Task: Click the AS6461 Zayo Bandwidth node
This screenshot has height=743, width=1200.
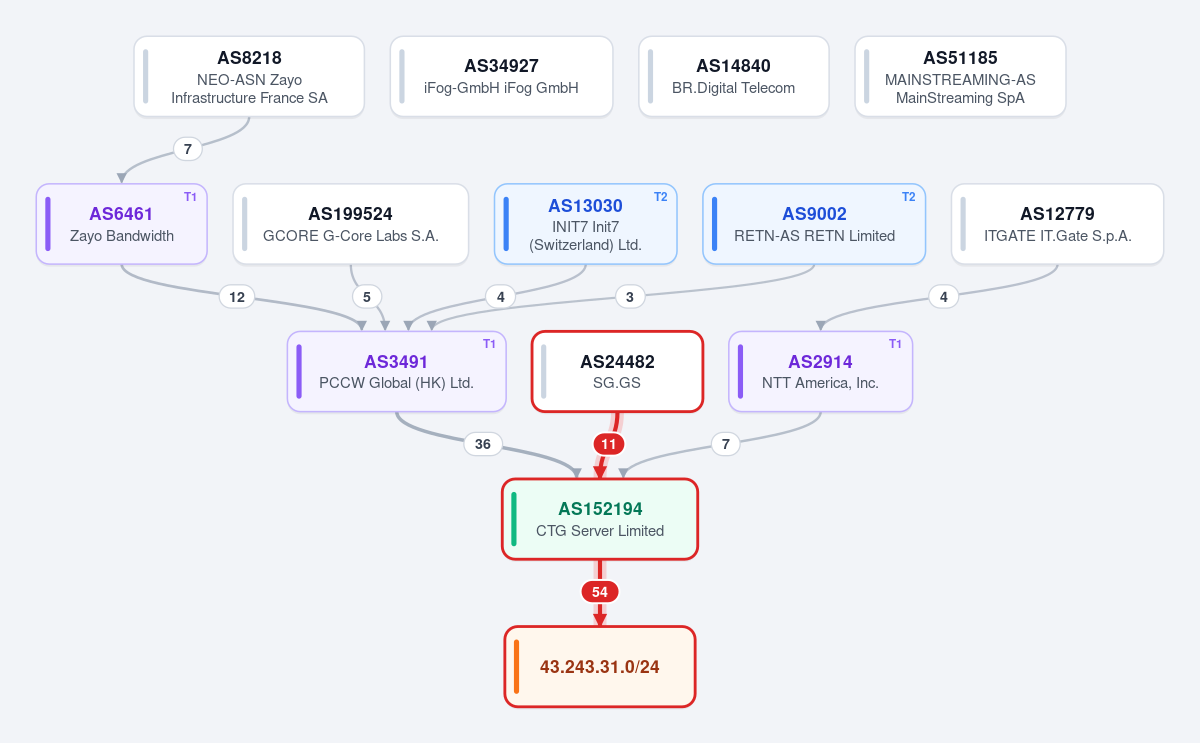Action: (x=122, y=224)
